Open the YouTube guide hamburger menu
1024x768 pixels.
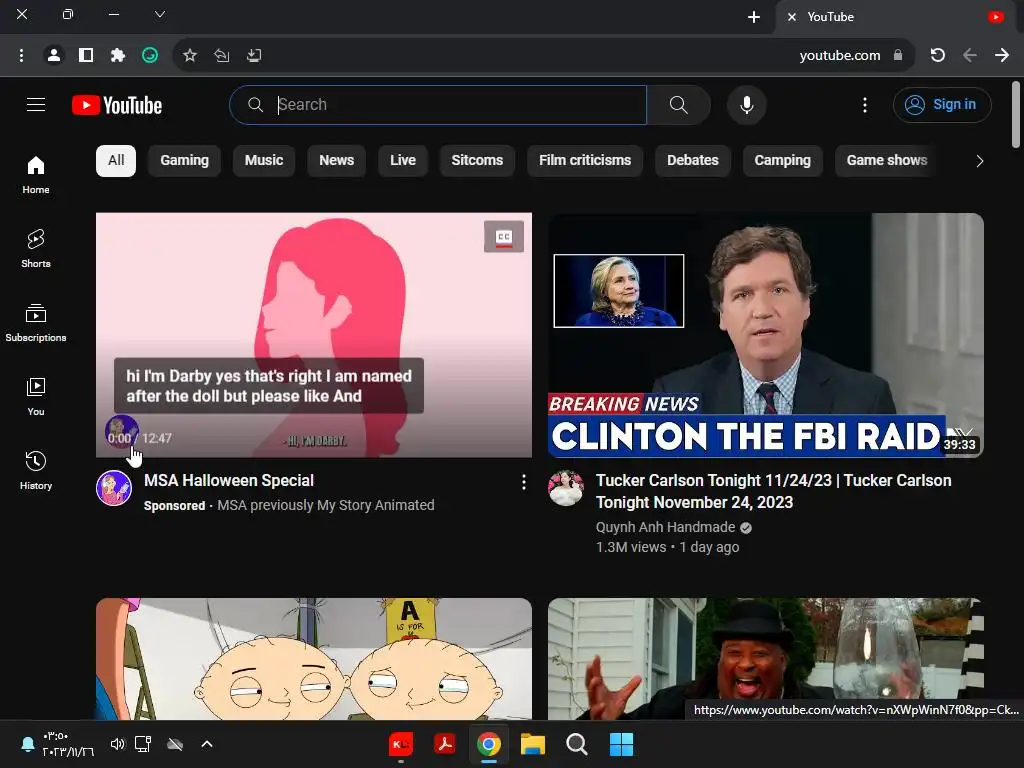36,104
